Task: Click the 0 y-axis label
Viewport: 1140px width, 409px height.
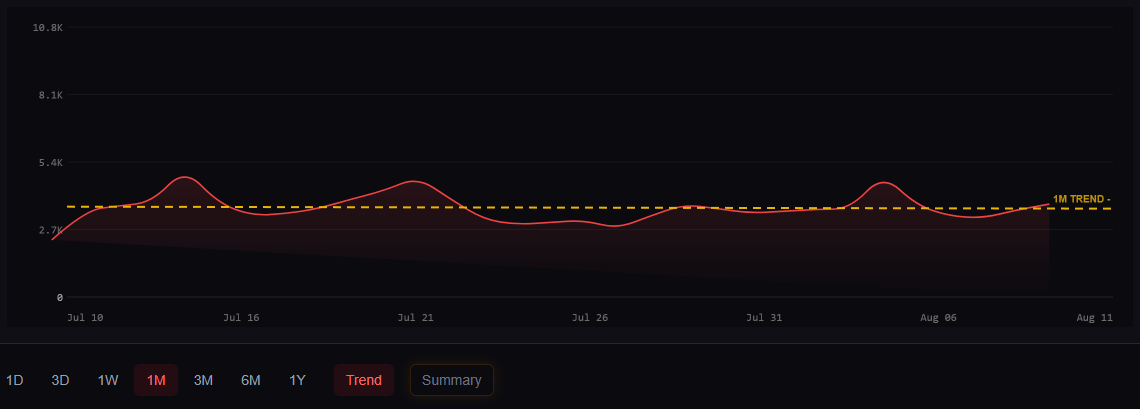Action: (60, 297)
